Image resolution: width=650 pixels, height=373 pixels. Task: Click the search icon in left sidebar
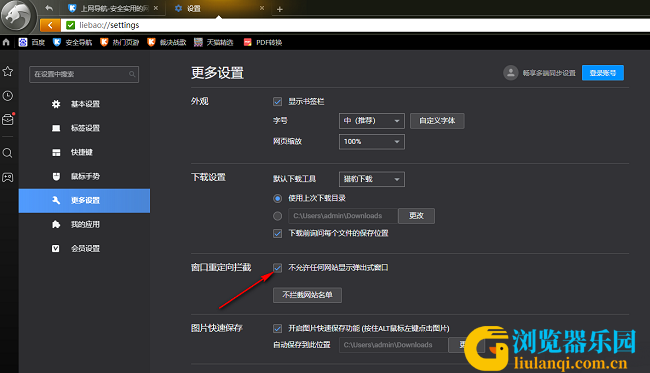[x=8, y=153]
